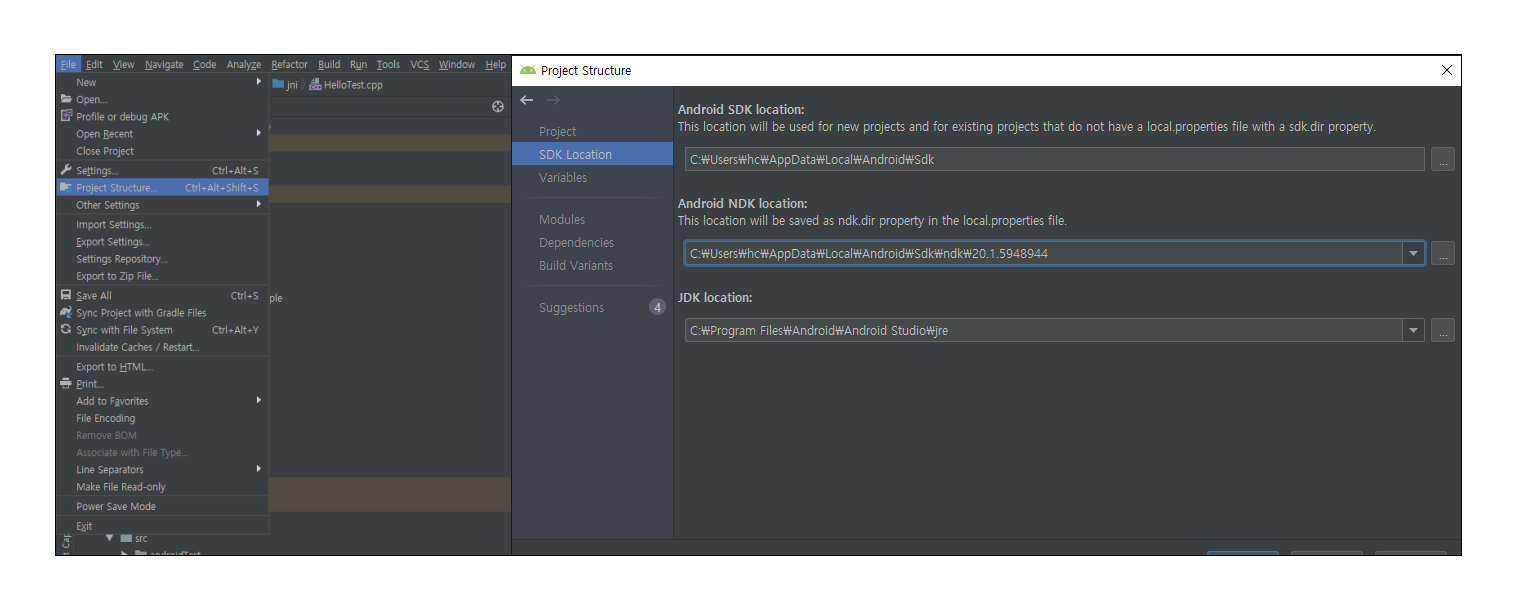The height and width of the screenshot is (612, 1517).
Task: Click the Project Structure folder icon
Action: 66,187
